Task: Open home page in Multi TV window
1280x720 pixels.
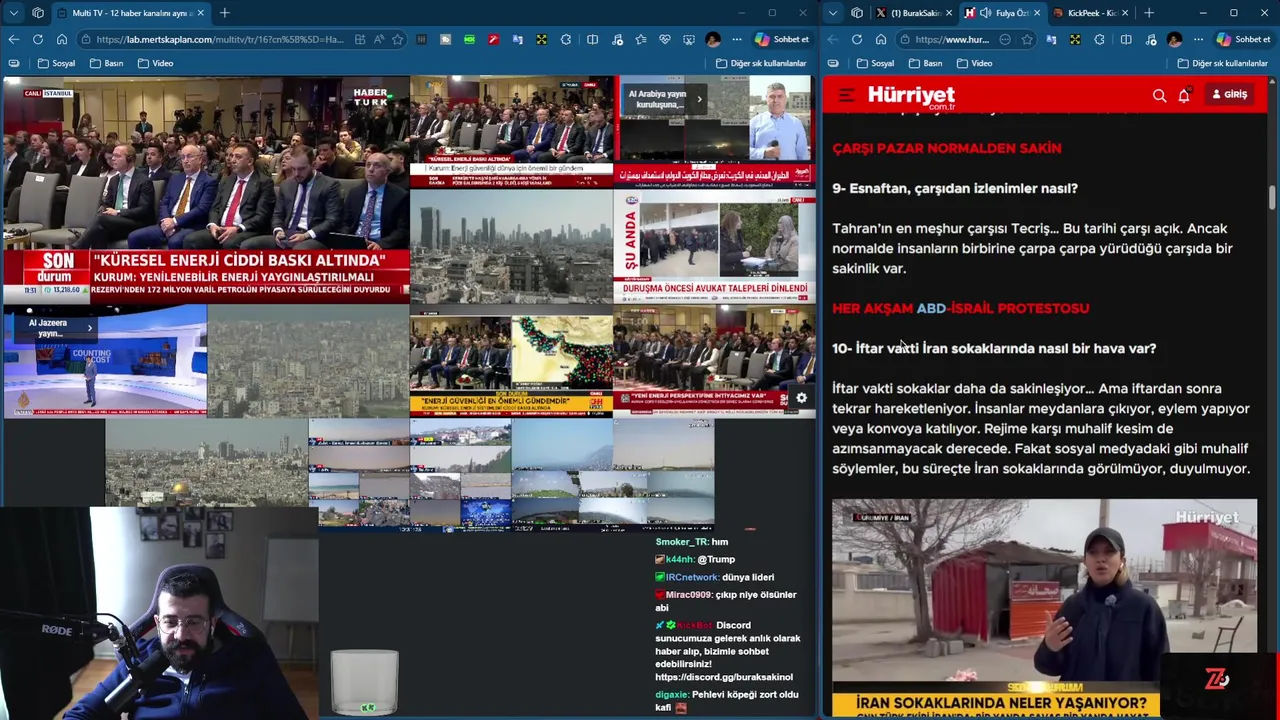Action: tap(61, 39)
